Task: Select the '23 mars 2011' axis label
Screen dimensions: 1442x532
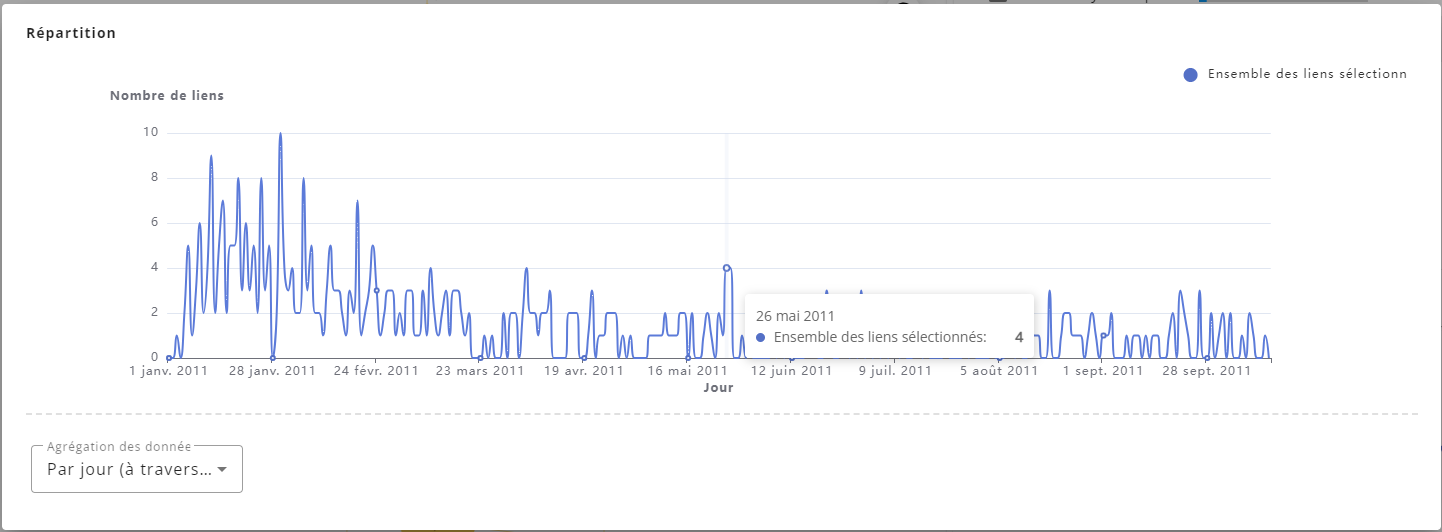Action: pyautogui.click(x=480, y=371)
